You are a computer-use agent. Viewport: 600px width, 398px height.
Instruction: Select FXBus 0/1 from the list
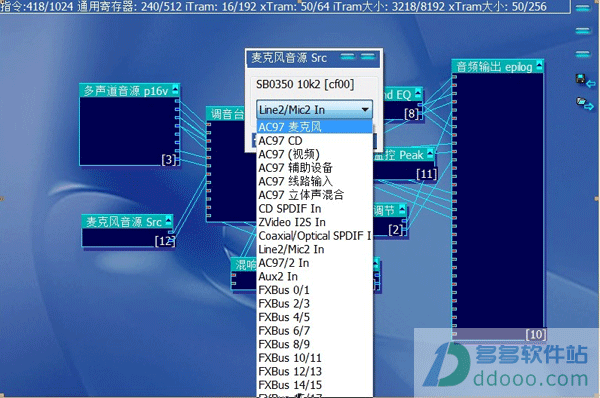point(314,290)
